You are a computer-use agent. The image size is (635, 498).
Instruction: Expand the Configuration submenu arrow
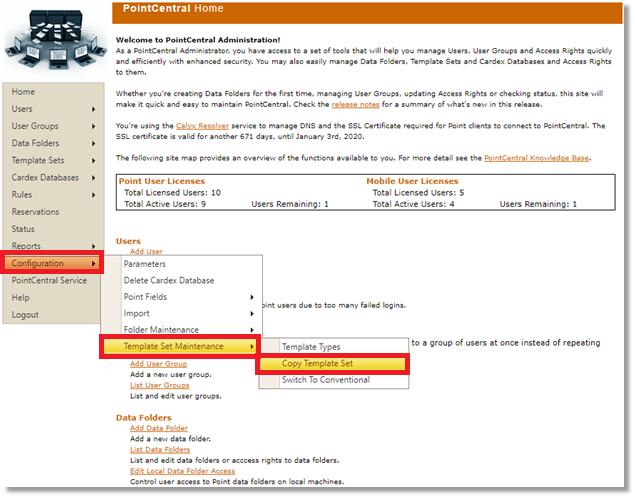[94, 264]
